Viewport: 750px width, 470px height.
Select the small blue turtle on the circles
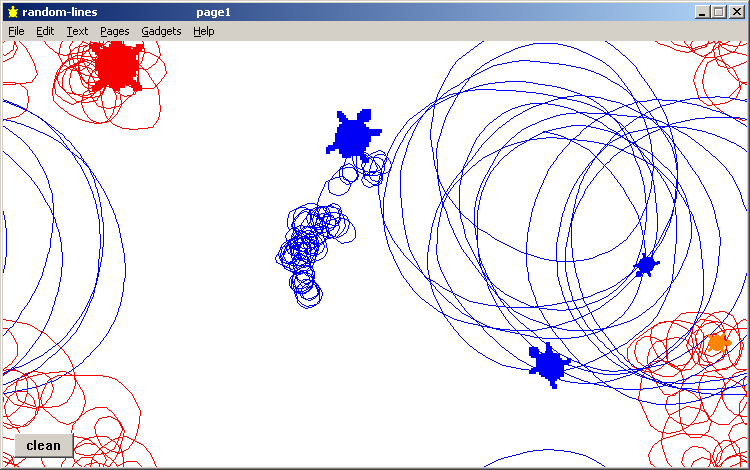(646, 264)
